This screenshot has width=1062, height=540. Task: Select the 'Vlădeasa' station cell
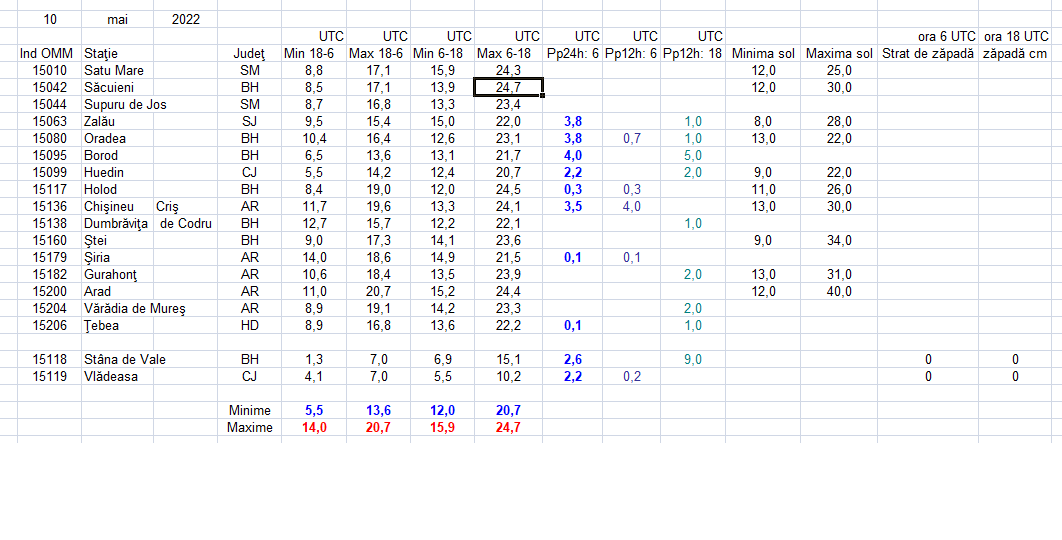pyautogui.click(x=117, y=377)
